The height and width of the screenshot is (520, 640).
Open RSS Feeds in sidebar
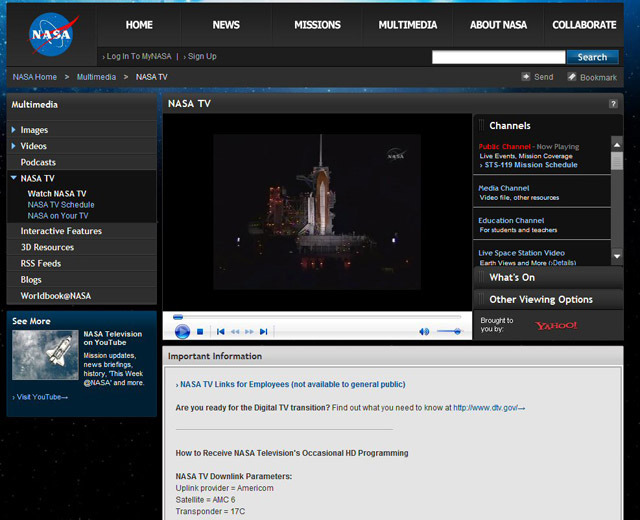(x=41, y=263)
